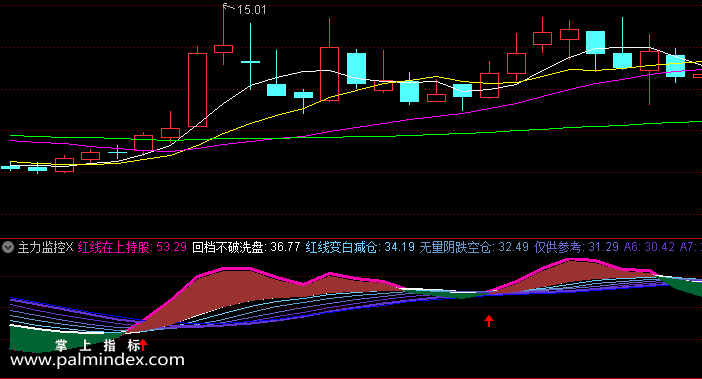Image resolution: width=702 pixels, height=379 pixels.
Task: Select the tall red candlestick before the peak
Action: 197,89
